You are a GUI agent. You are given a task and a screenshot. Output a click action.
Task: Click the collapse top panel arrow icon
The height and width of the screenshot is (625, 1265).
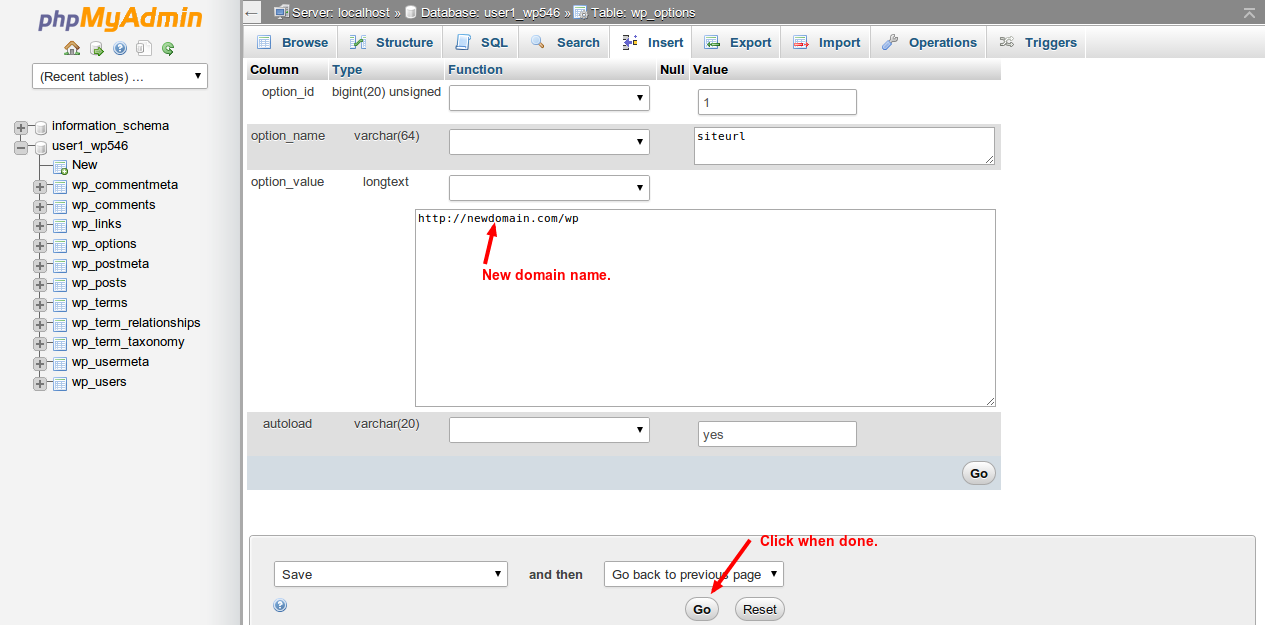[1249, 13]
